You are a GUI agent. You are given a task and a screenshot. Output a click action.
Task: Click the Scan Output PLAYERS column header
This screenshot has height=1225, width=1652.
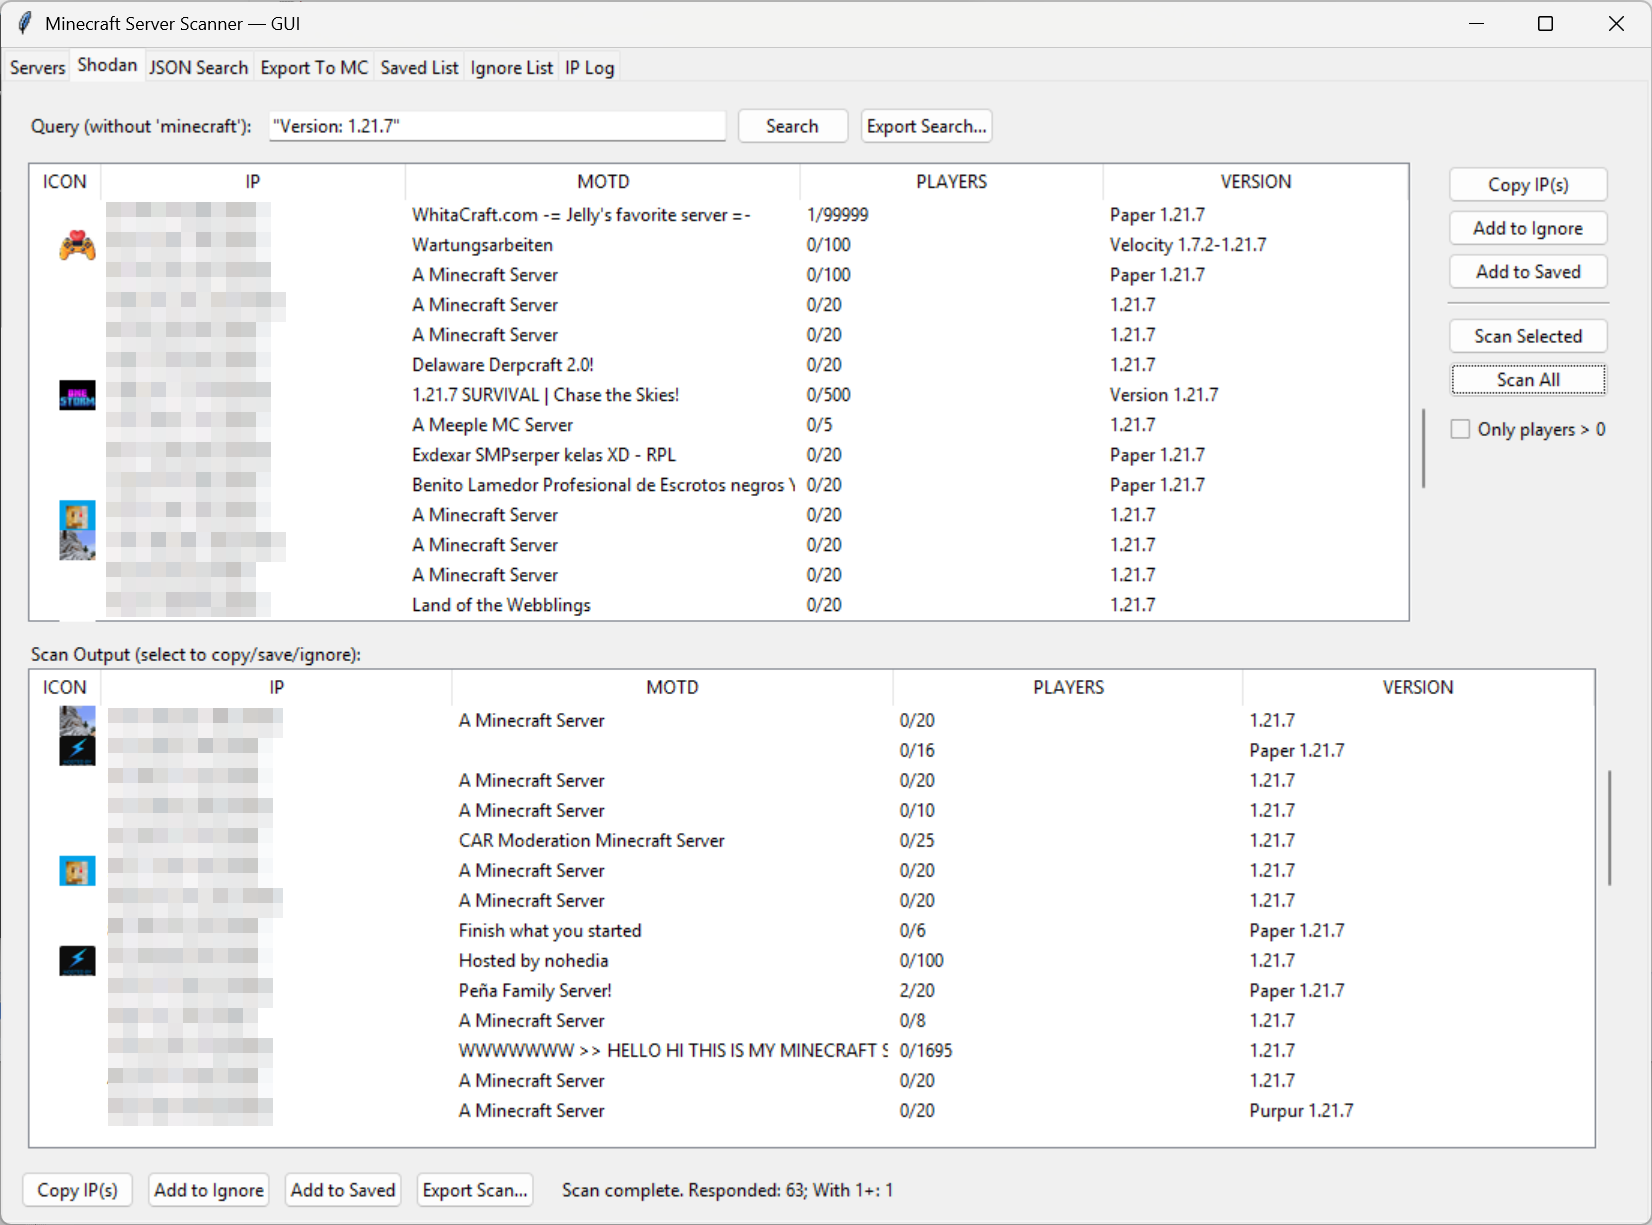coord(1068,687)
